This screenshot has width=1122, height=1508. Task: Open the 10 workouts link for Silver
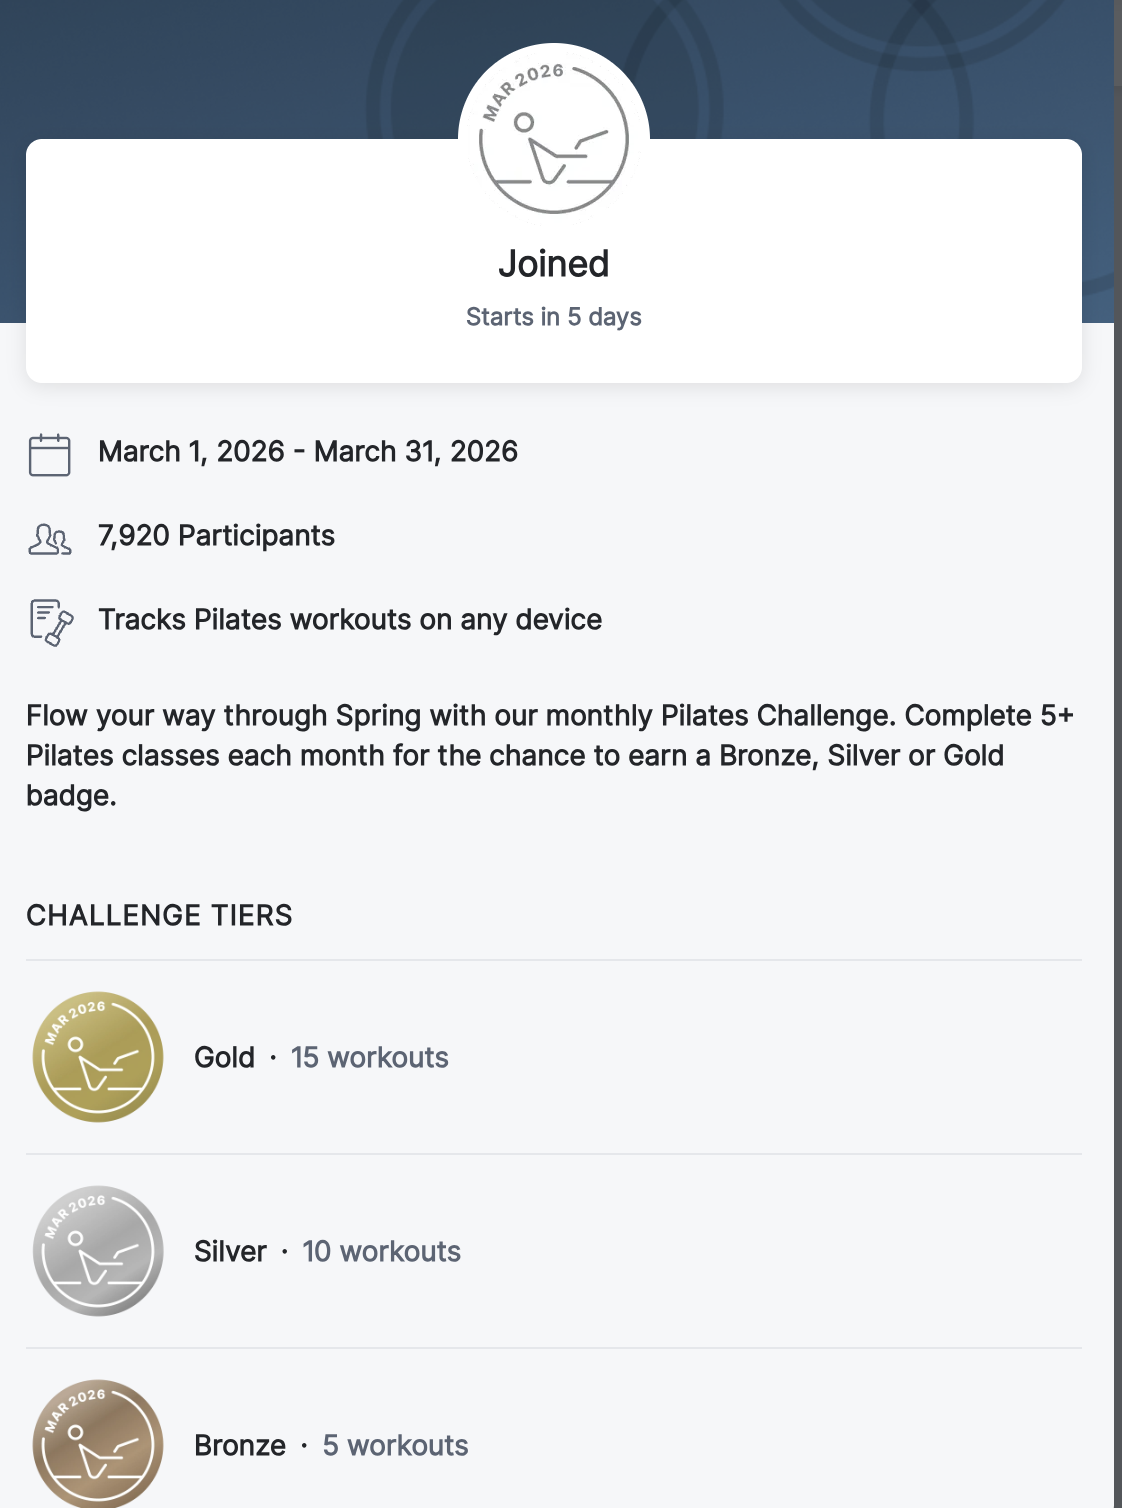pyautogui.click(x=381, y=1251)
